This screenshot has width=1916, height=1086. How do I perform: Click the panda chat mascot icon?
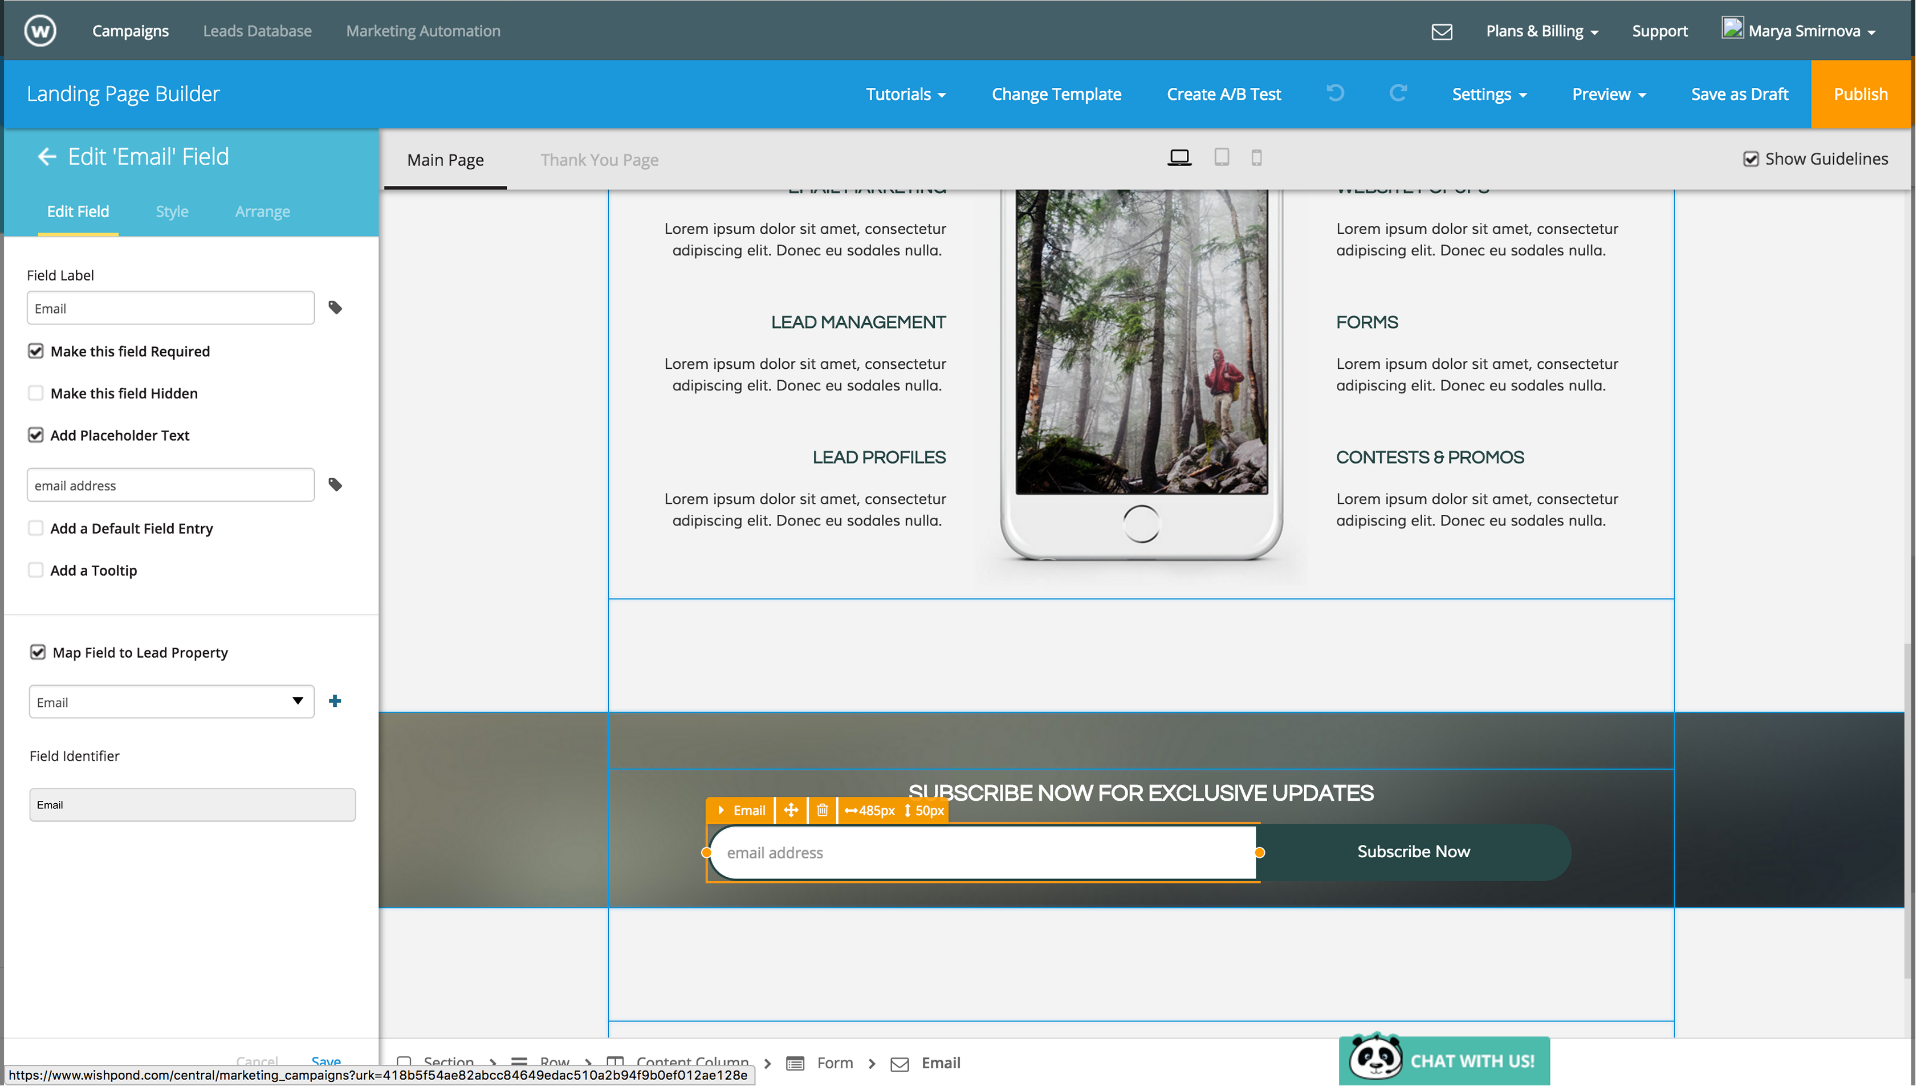pyautogui.click(x=1376, y=1058)
